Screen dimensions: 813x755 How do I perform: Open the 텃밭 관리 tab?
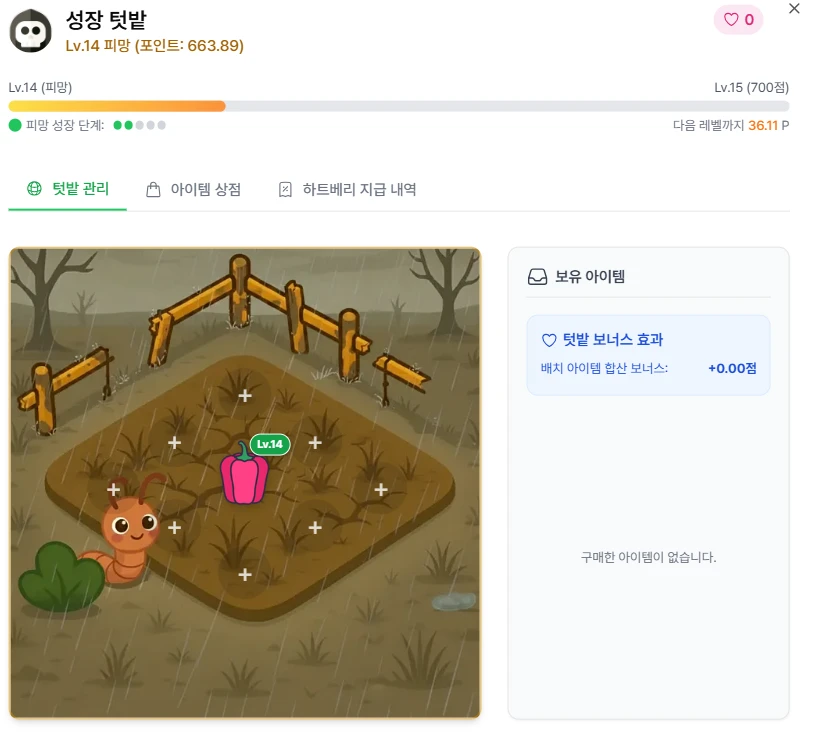point(68,189)
